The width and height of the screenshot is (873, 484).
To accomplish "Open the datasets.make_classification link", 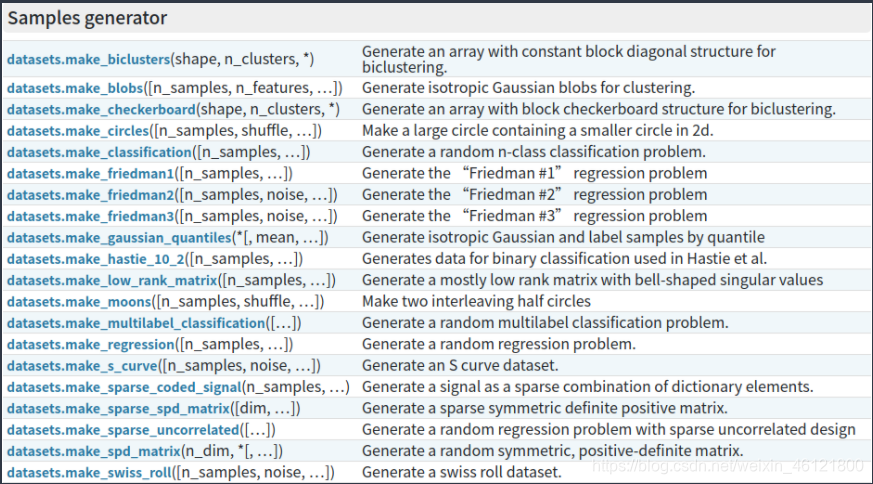I will (x=98, y=152).
